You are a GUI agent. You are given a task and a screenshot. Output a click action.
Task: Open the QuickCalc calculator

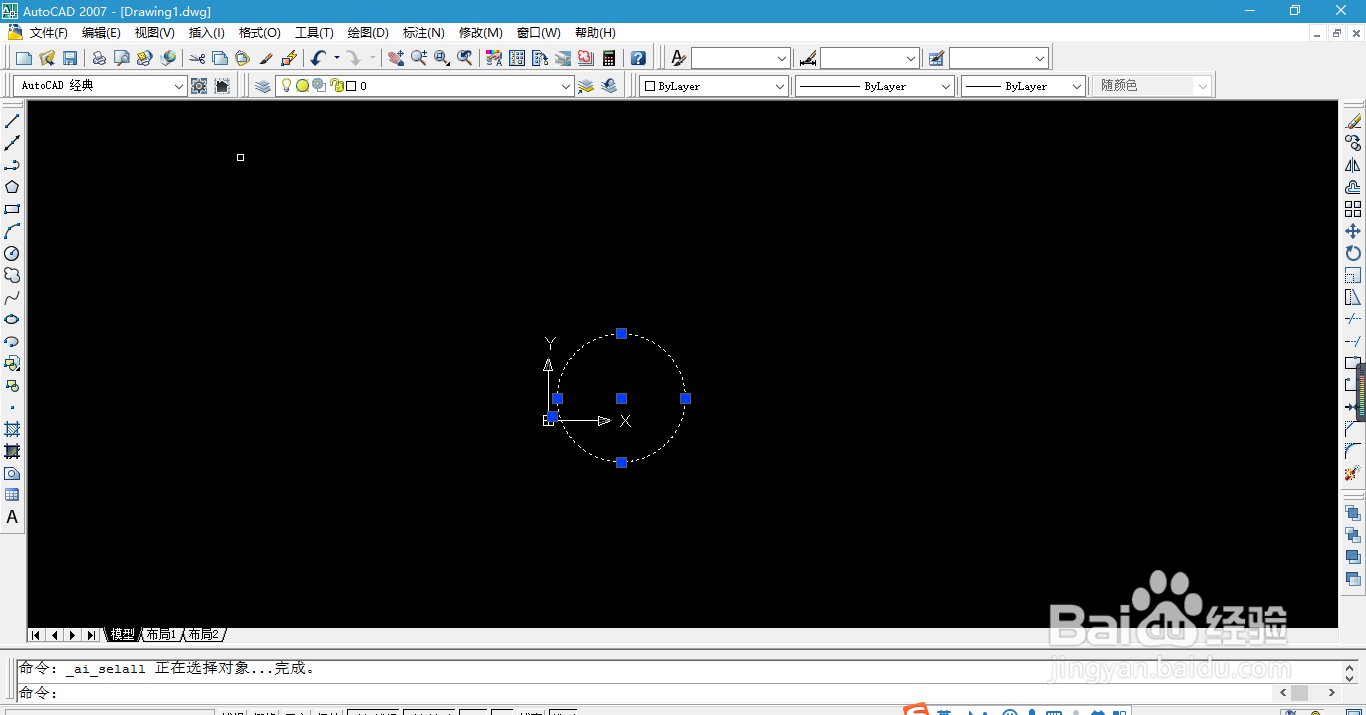tap(609, 58)
